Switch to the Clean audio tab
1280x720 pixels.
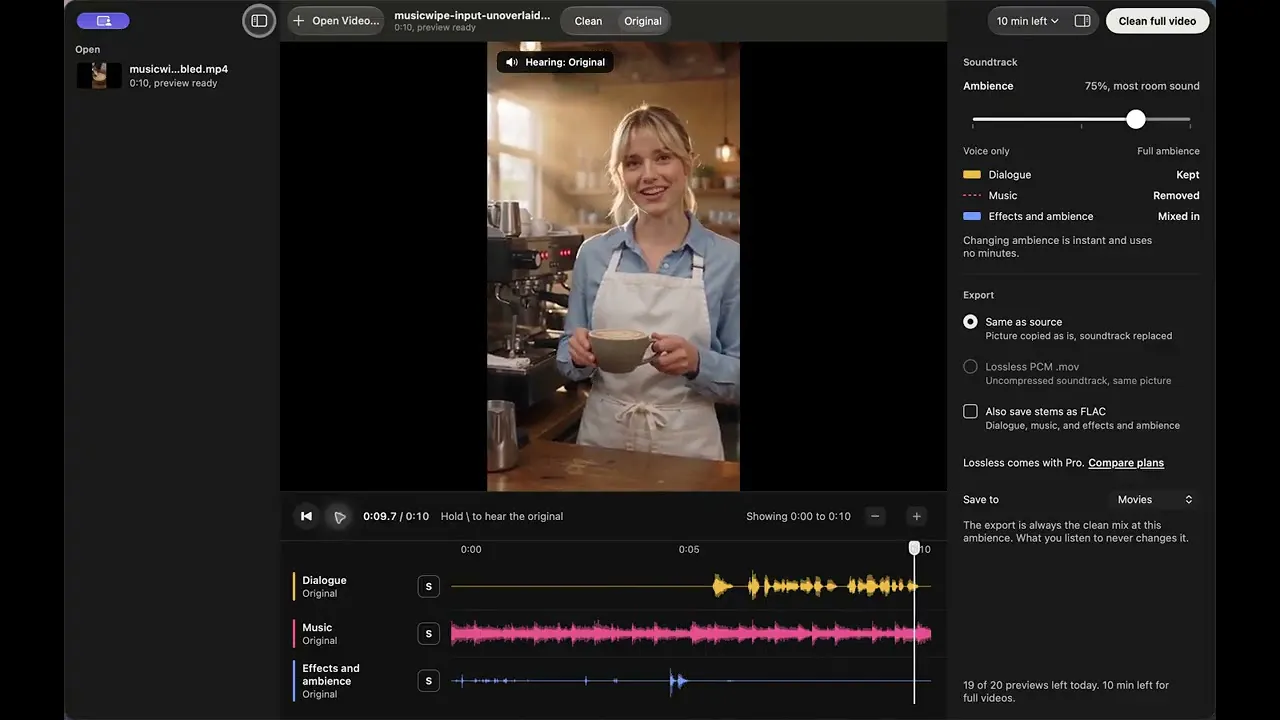(588, 21)
